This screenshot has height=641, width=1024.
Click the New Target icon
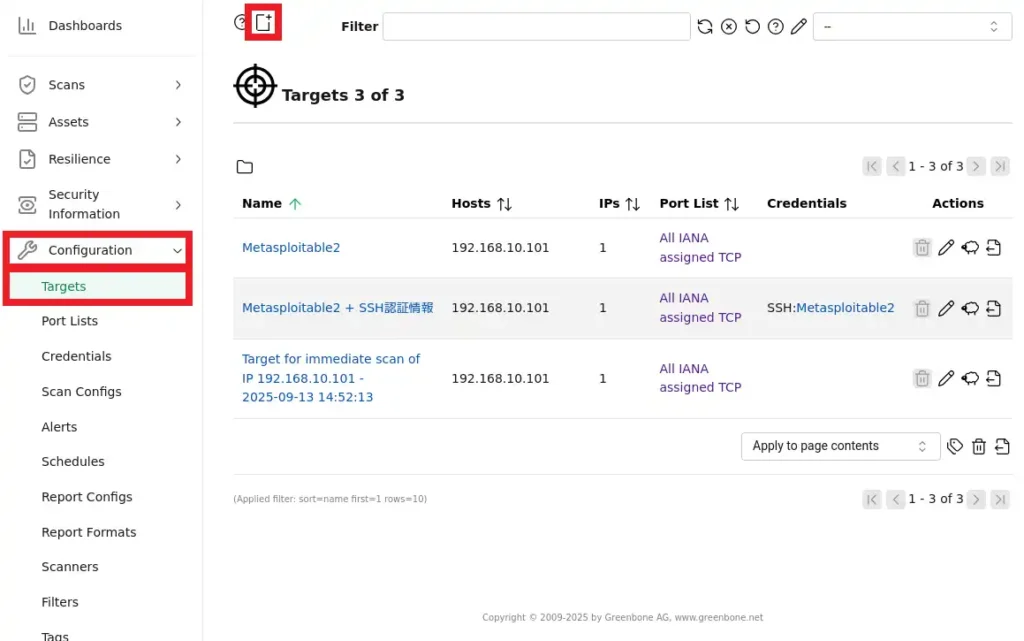(263, 22)
